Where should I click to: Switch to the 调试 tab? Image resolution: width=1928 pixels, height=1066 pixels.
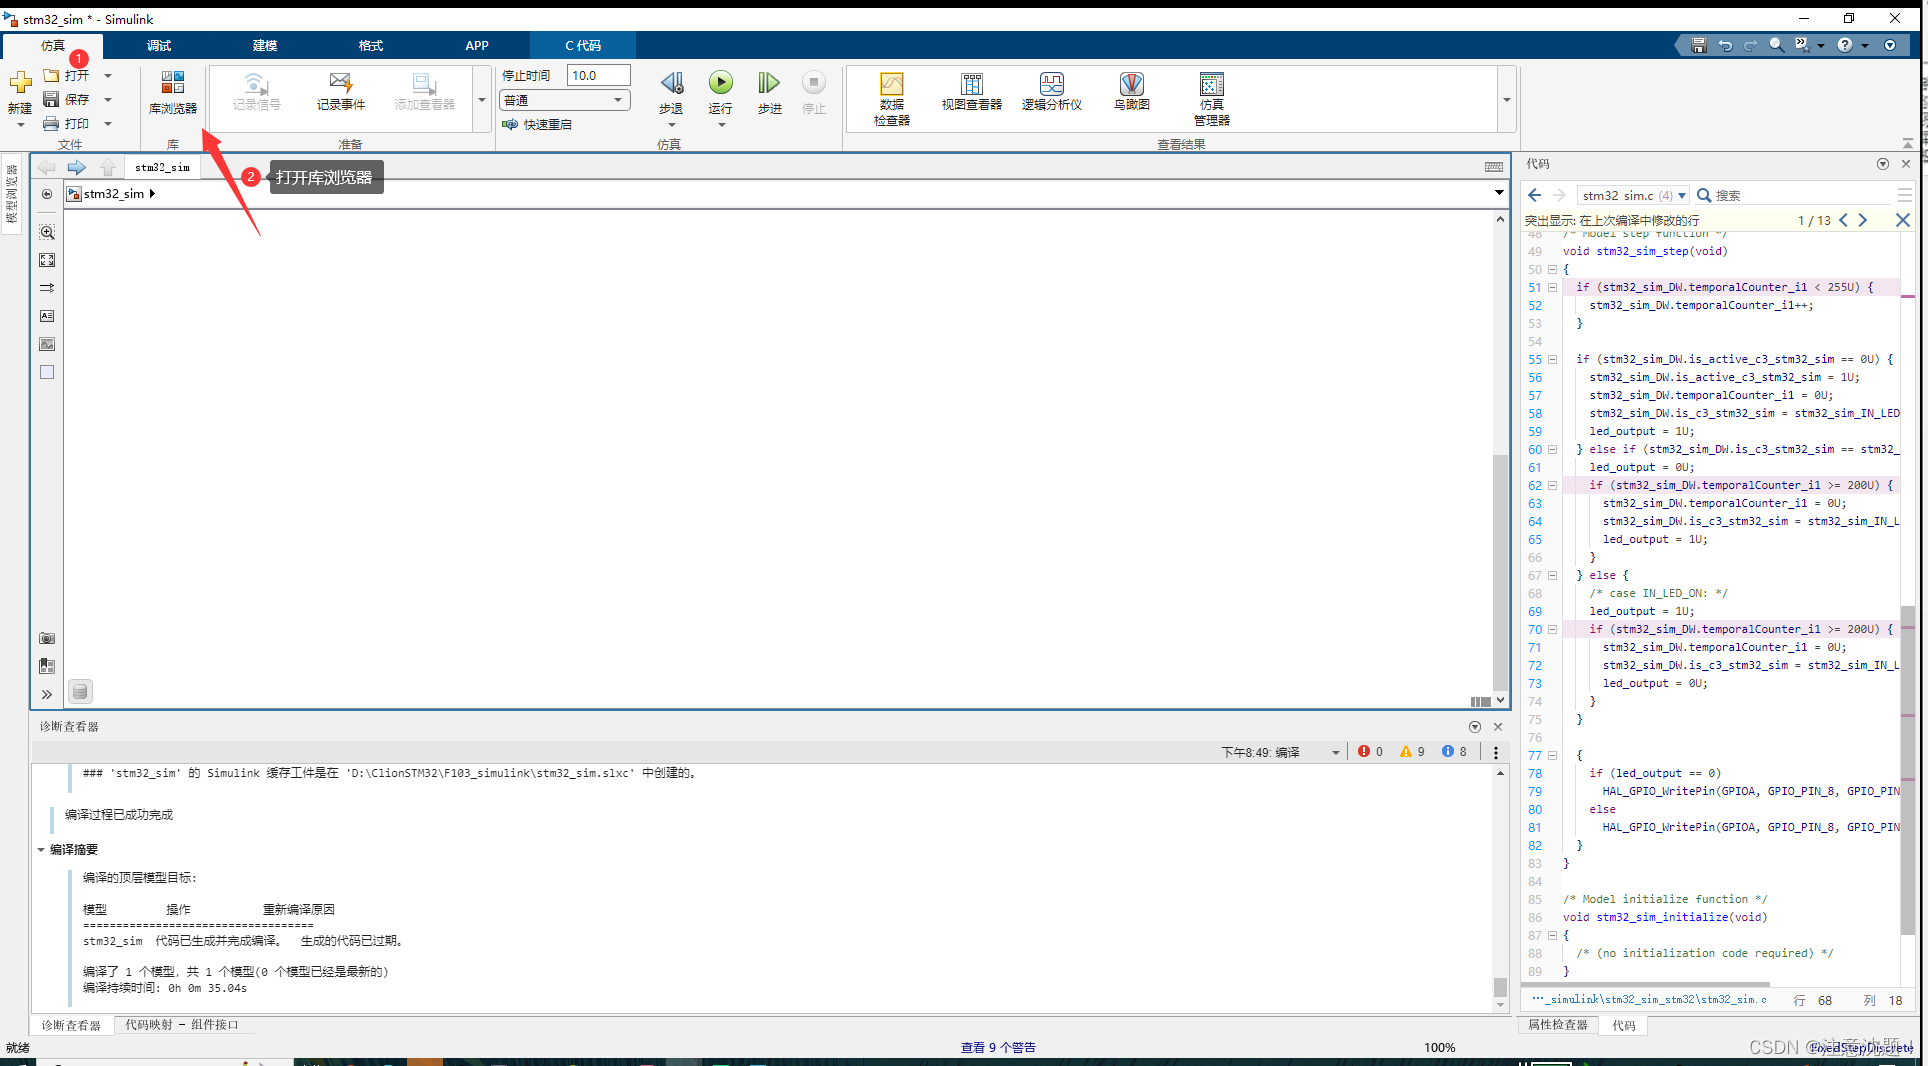tap(159, 45)
